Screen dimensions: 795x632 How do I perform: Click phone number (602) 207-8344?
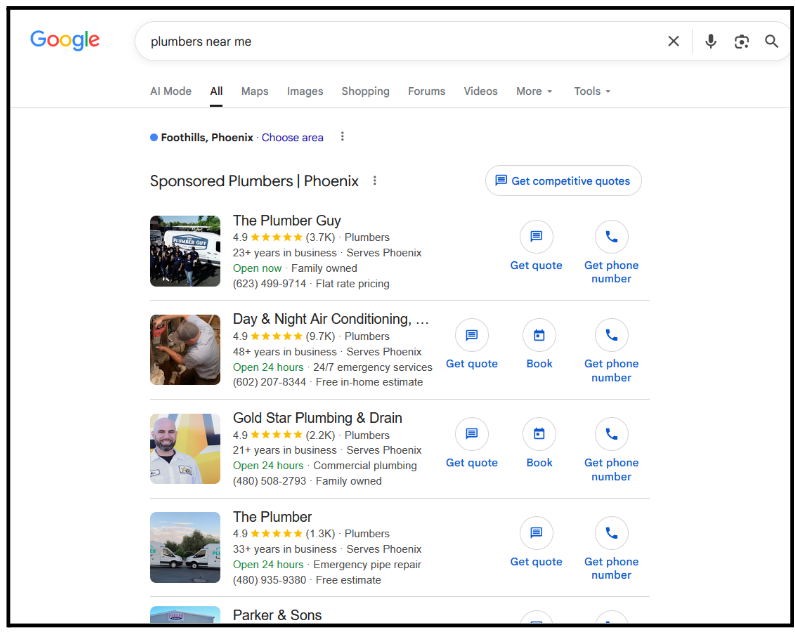click(269, 382)
